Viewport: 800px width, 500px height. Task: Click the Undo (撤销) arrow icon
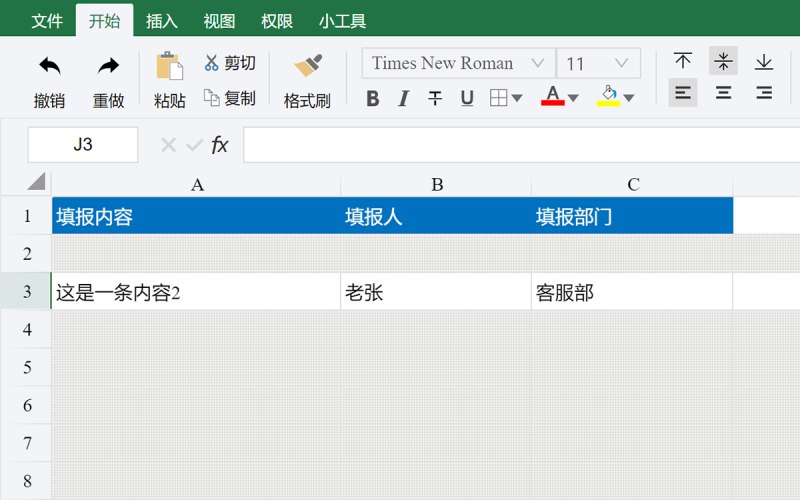(49, 66)
